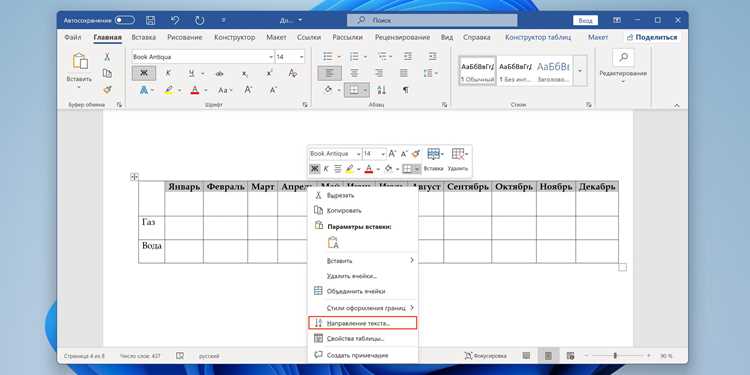750x375 pixels.
Task: Choose Направление текста in the context menu
Action: point(362,323)
